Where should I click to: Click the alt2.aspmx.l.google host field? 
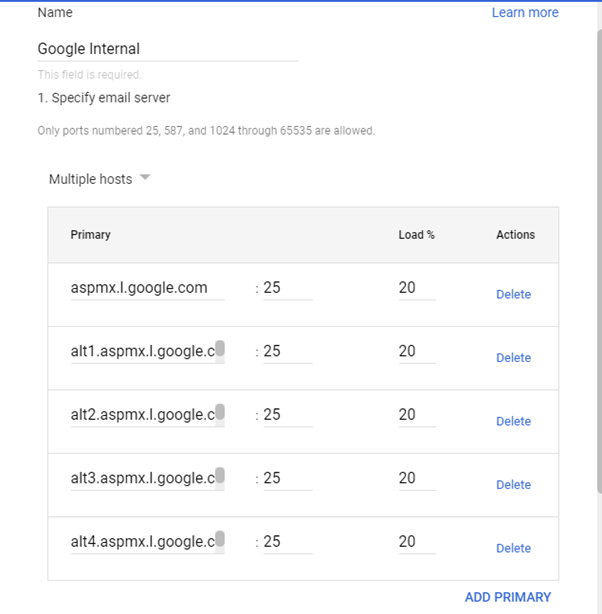pos(142,415)
